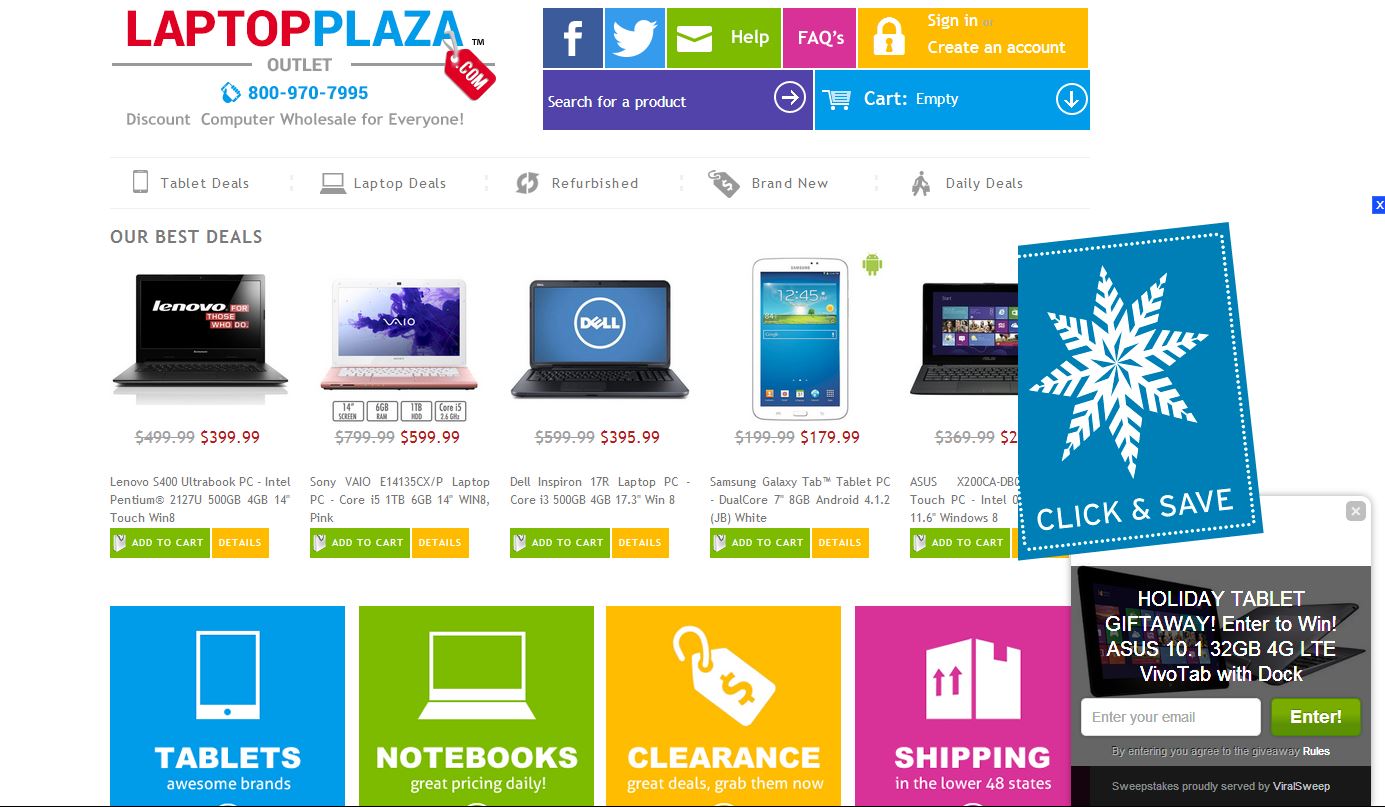Expand the cart with down arrow
Image resolution: width=1385 pixels, height=807 pixels.
[x=1071, y=99]
